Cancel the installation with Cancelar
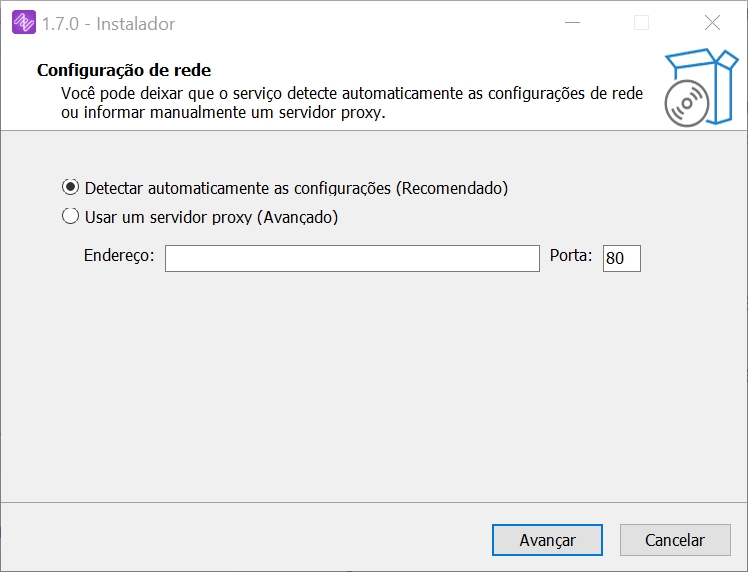 tap(674, 540)
